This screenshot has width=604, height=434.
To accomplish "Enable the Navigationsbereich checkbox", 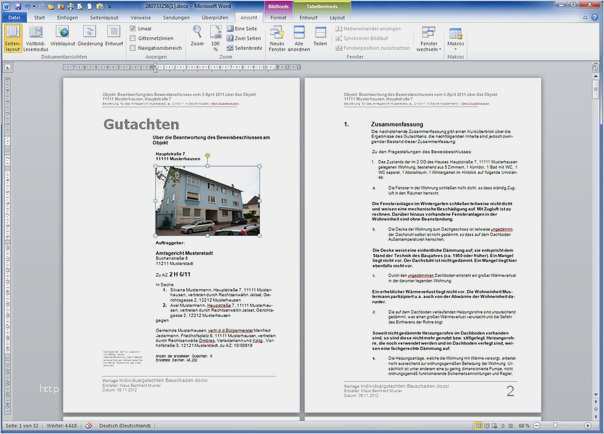I will (133, 48).
